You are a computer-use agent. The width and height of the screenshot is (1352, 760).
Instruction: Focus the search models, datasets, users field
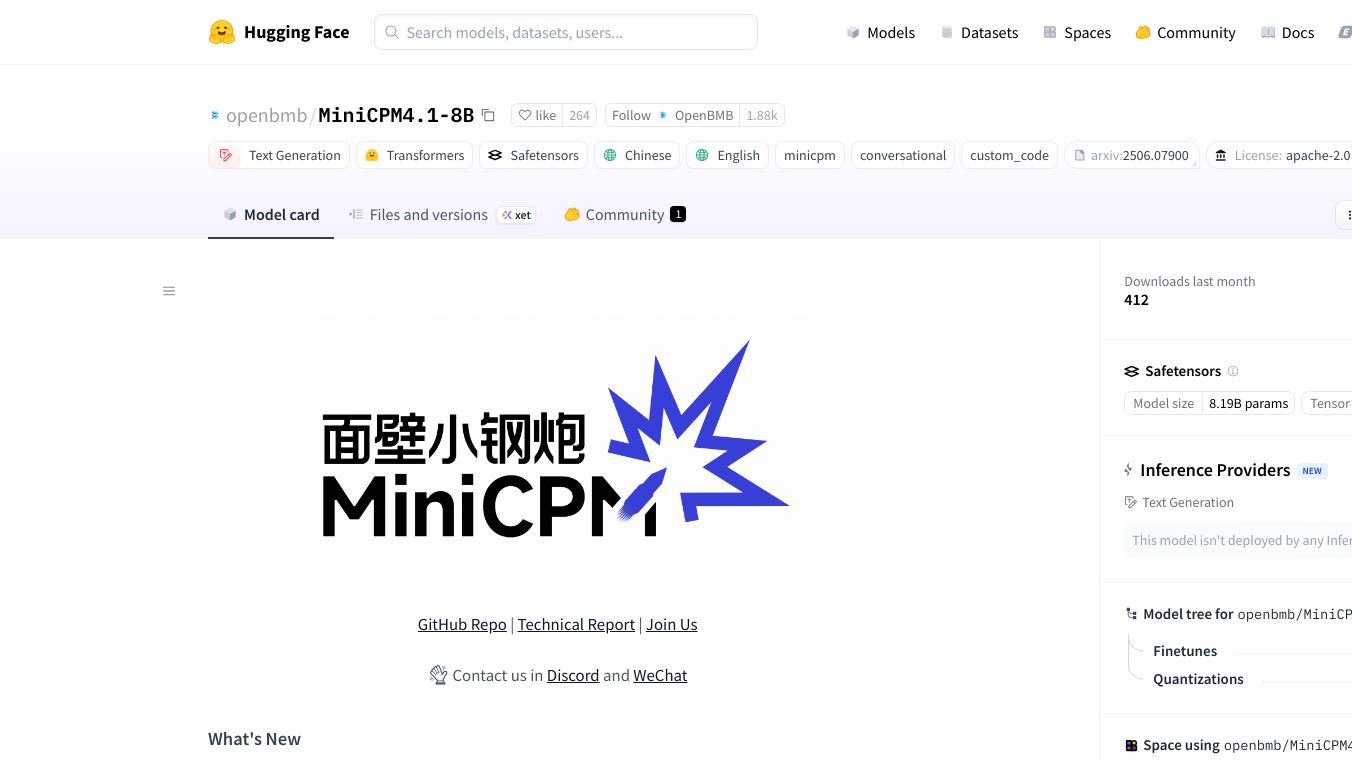566,32
